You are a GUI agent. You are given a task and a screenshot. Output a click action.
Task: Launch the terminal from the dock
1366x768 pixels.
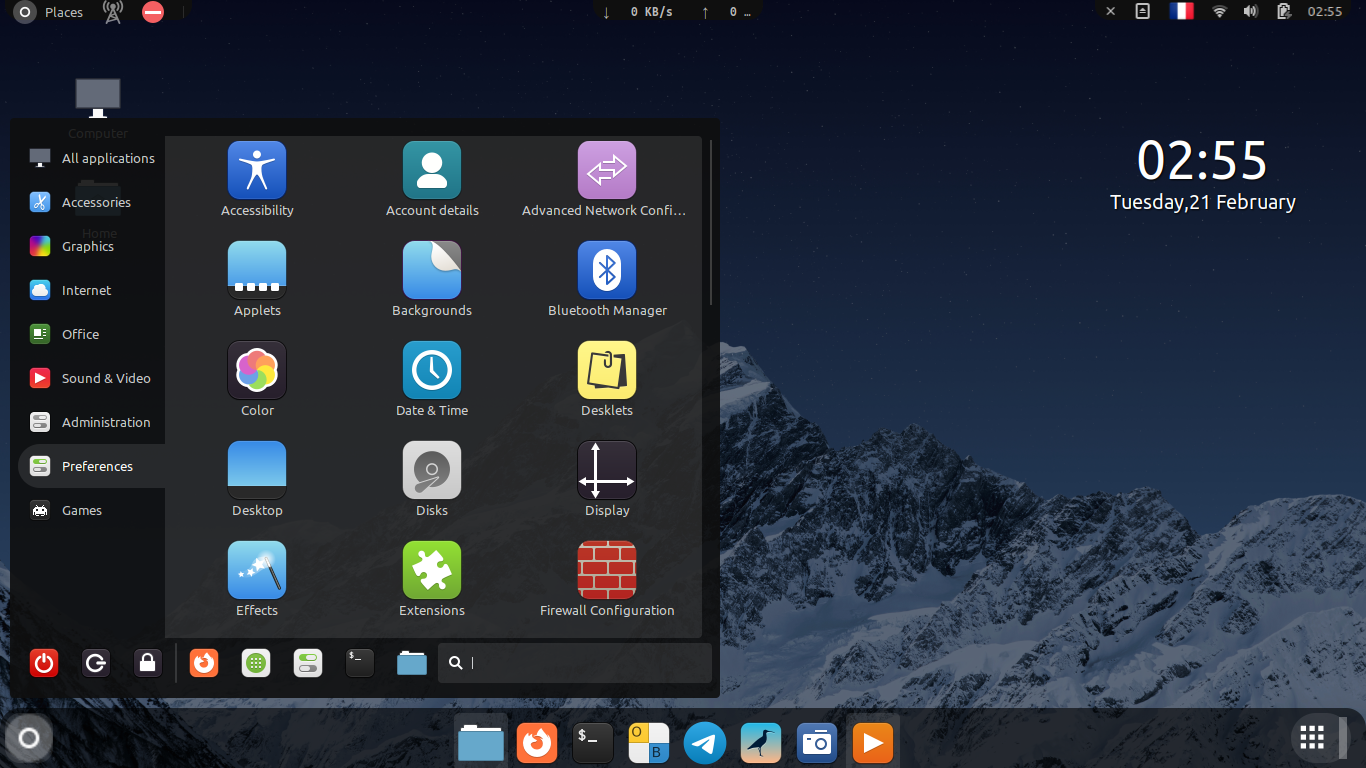[593, 743]
